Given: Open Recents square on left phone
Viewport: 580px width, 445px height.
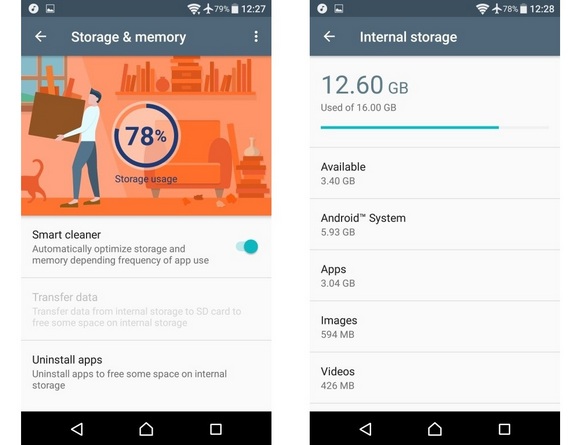Looking at the screenshot, I should click(x=216, y=429).
